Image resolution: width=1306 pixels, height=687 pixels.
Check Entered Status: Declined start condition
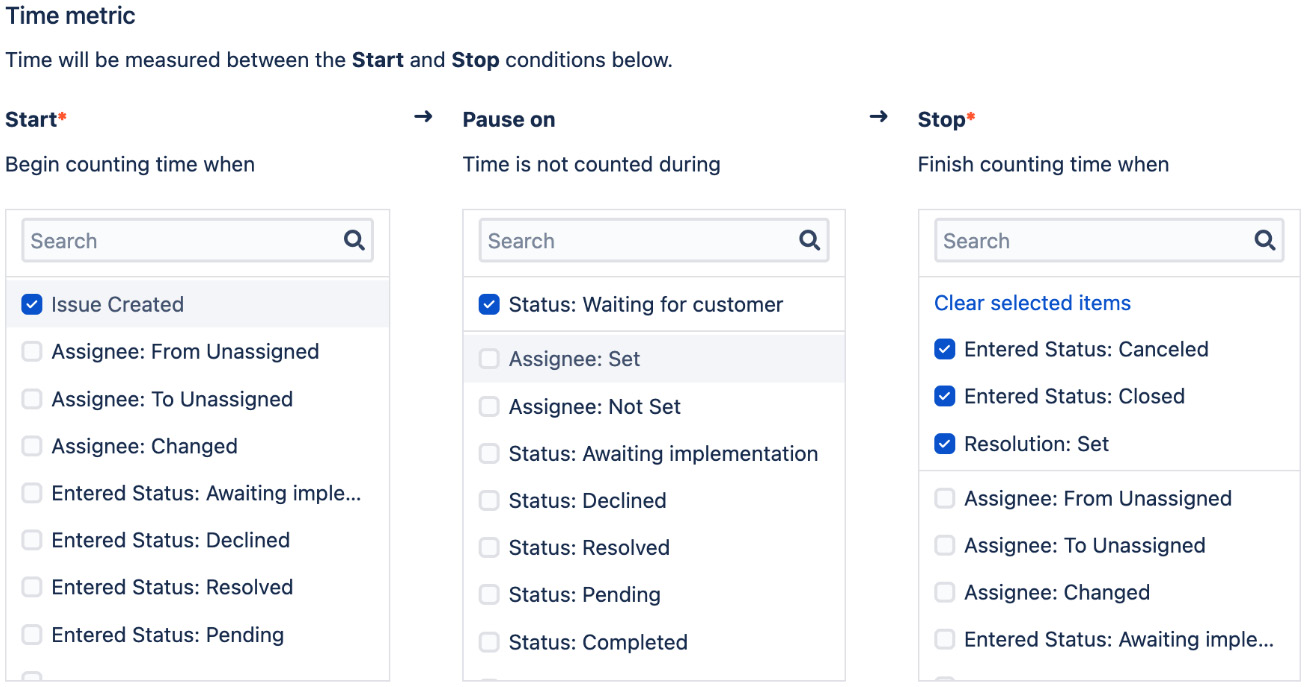pyautogui.click(x=32, y=540)
